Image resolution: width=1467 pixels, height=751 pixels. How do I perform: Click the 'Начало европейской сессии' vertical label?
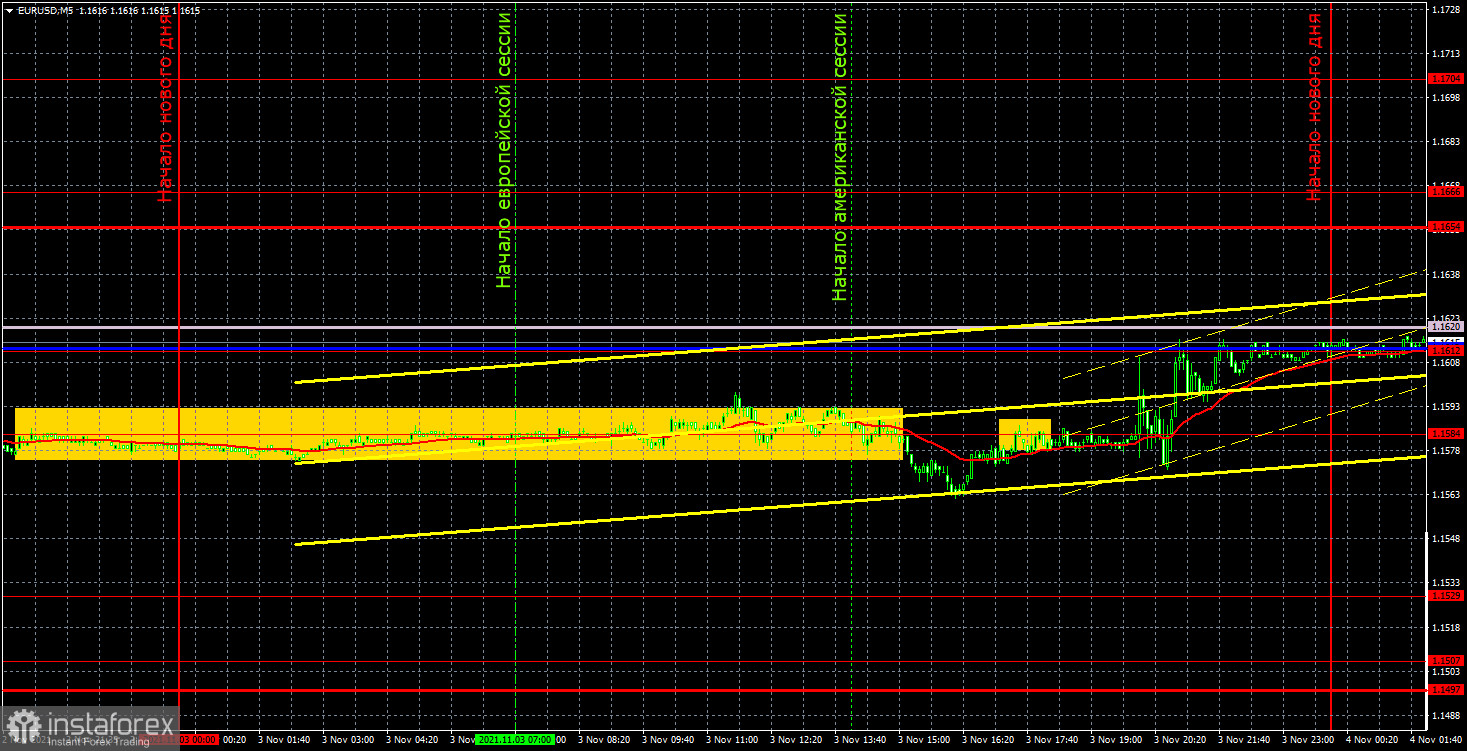(x=504, y=150)
